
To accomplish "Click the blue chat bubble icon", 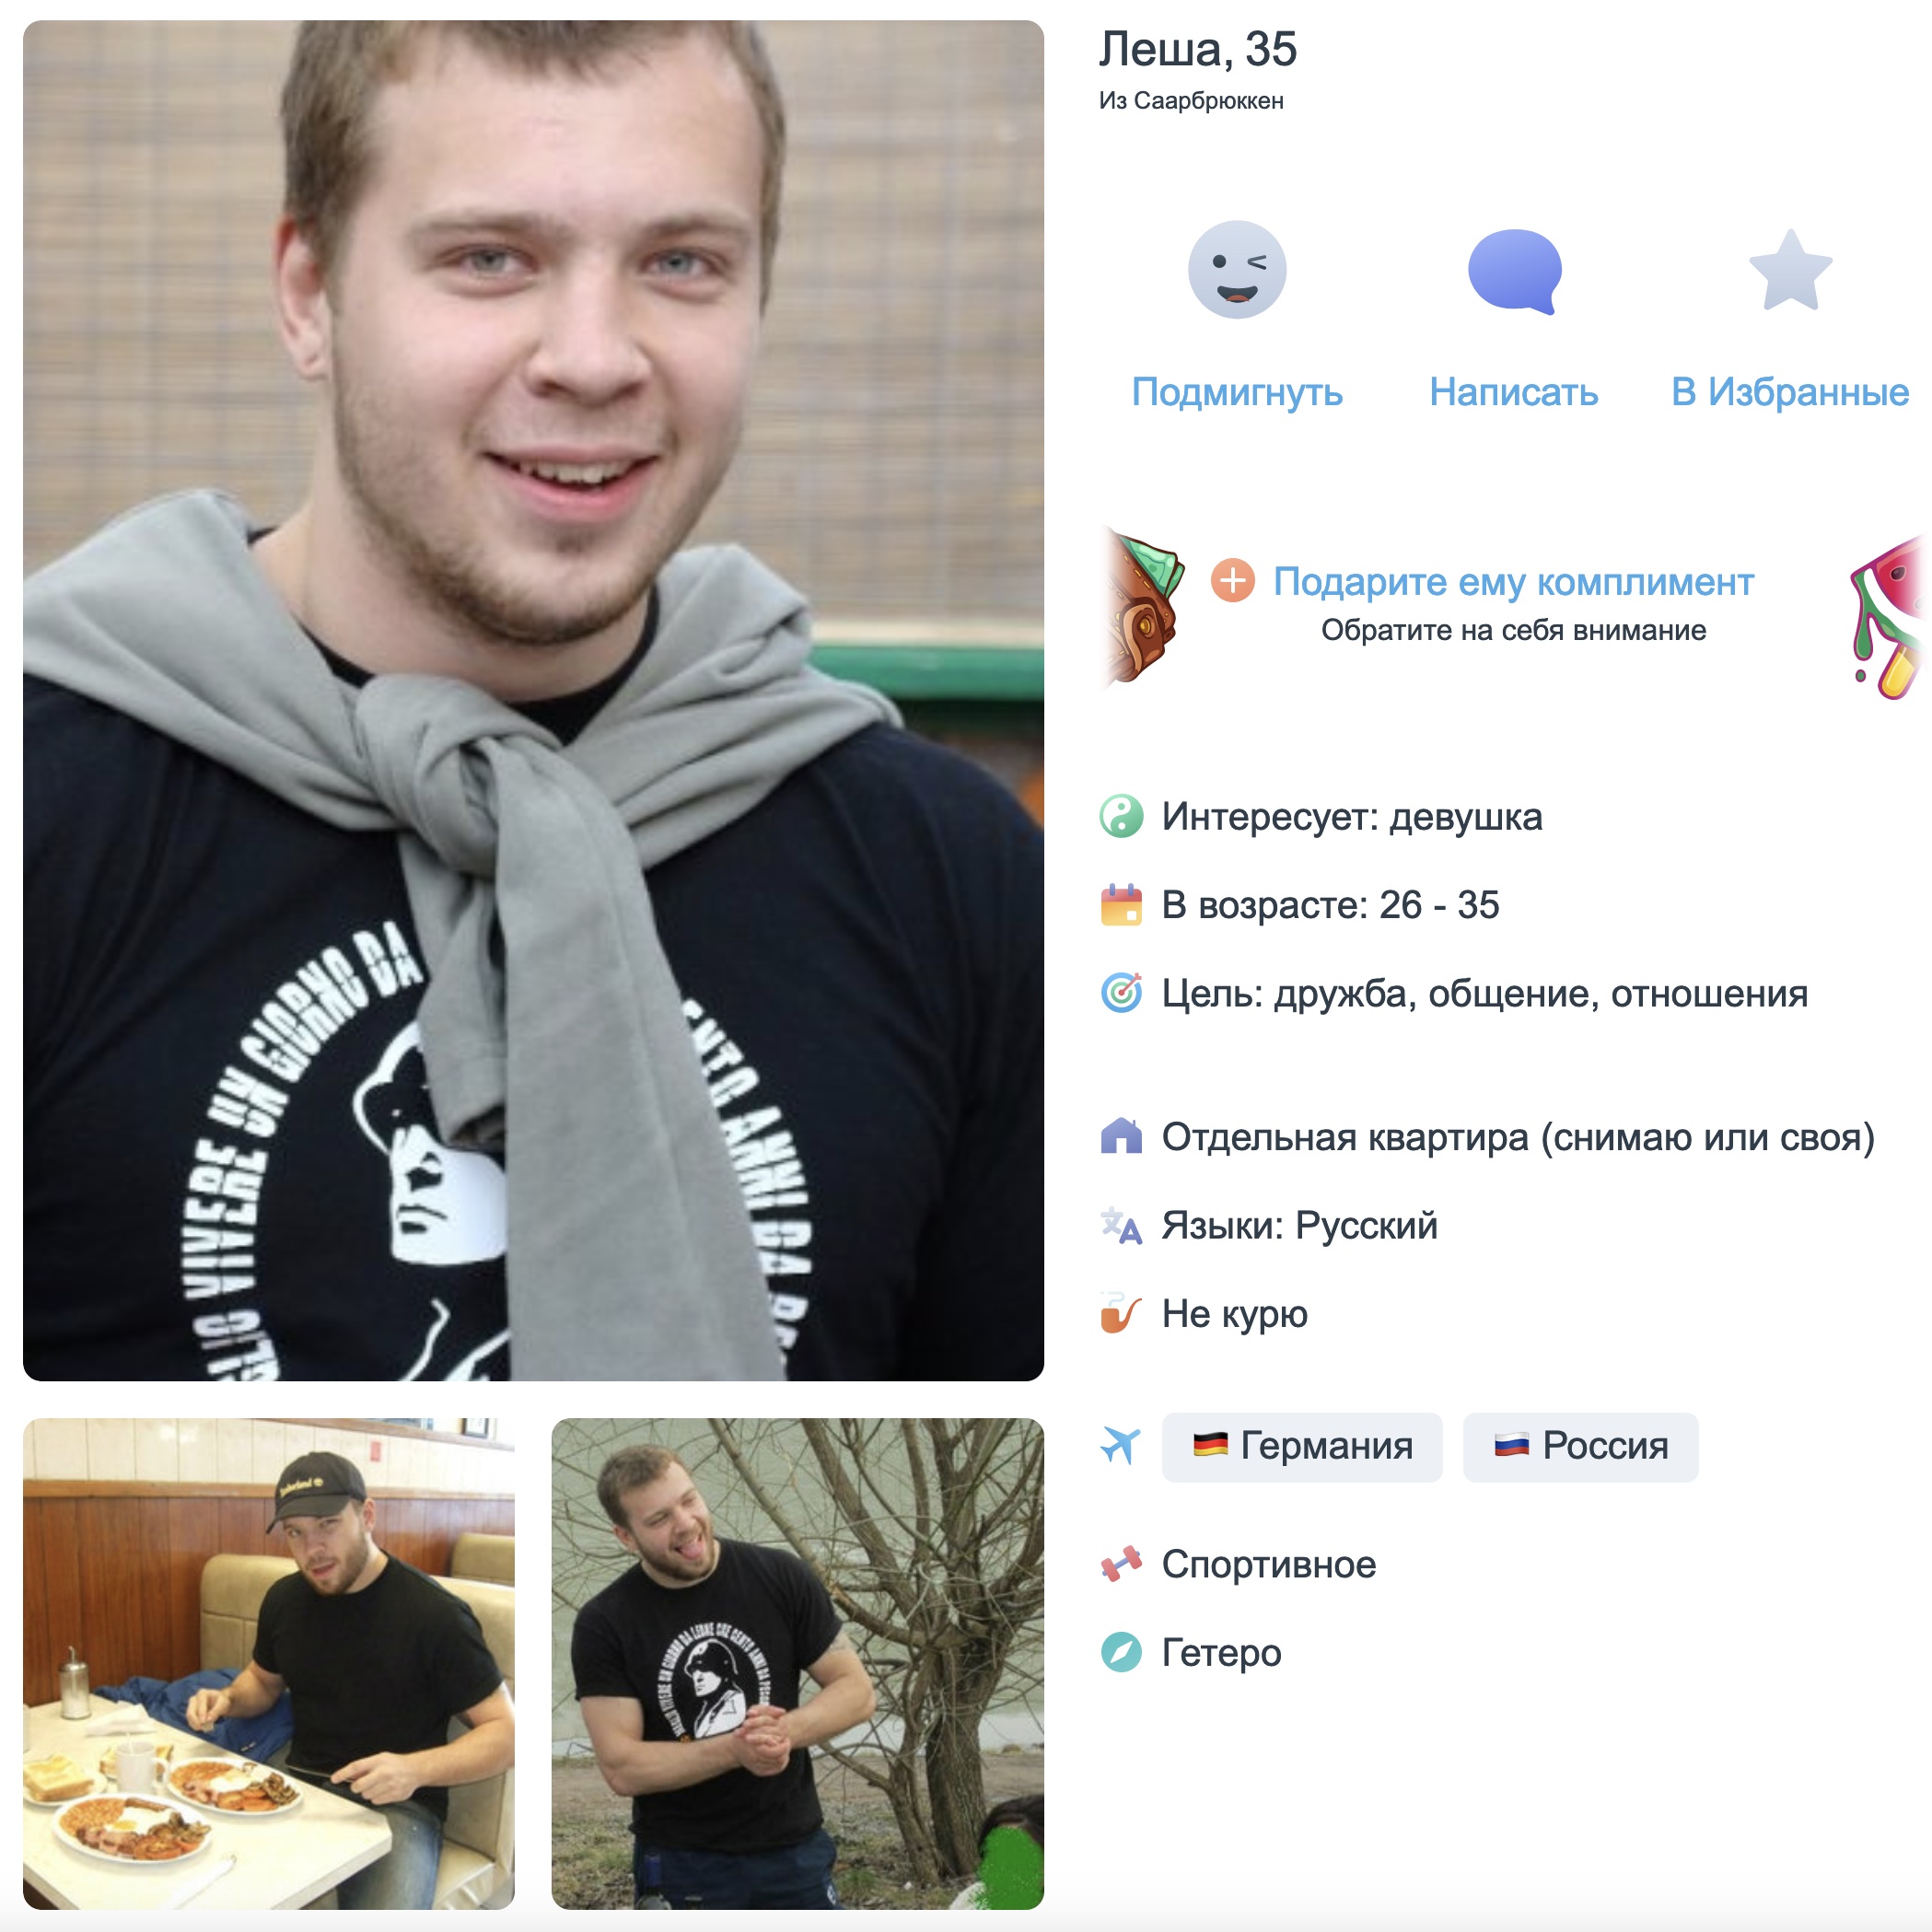I will pyautogui.click(x=1514, y=271).
